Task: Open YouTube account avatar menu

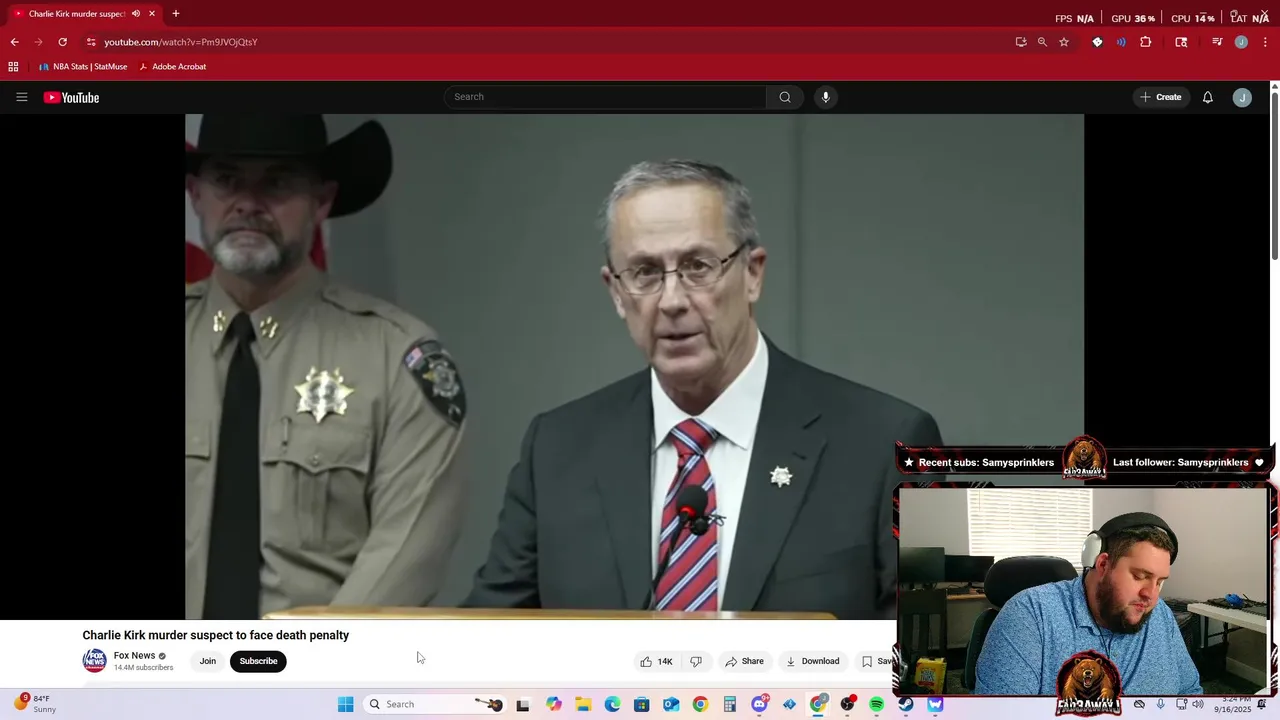Action: tap(1242, 97)
